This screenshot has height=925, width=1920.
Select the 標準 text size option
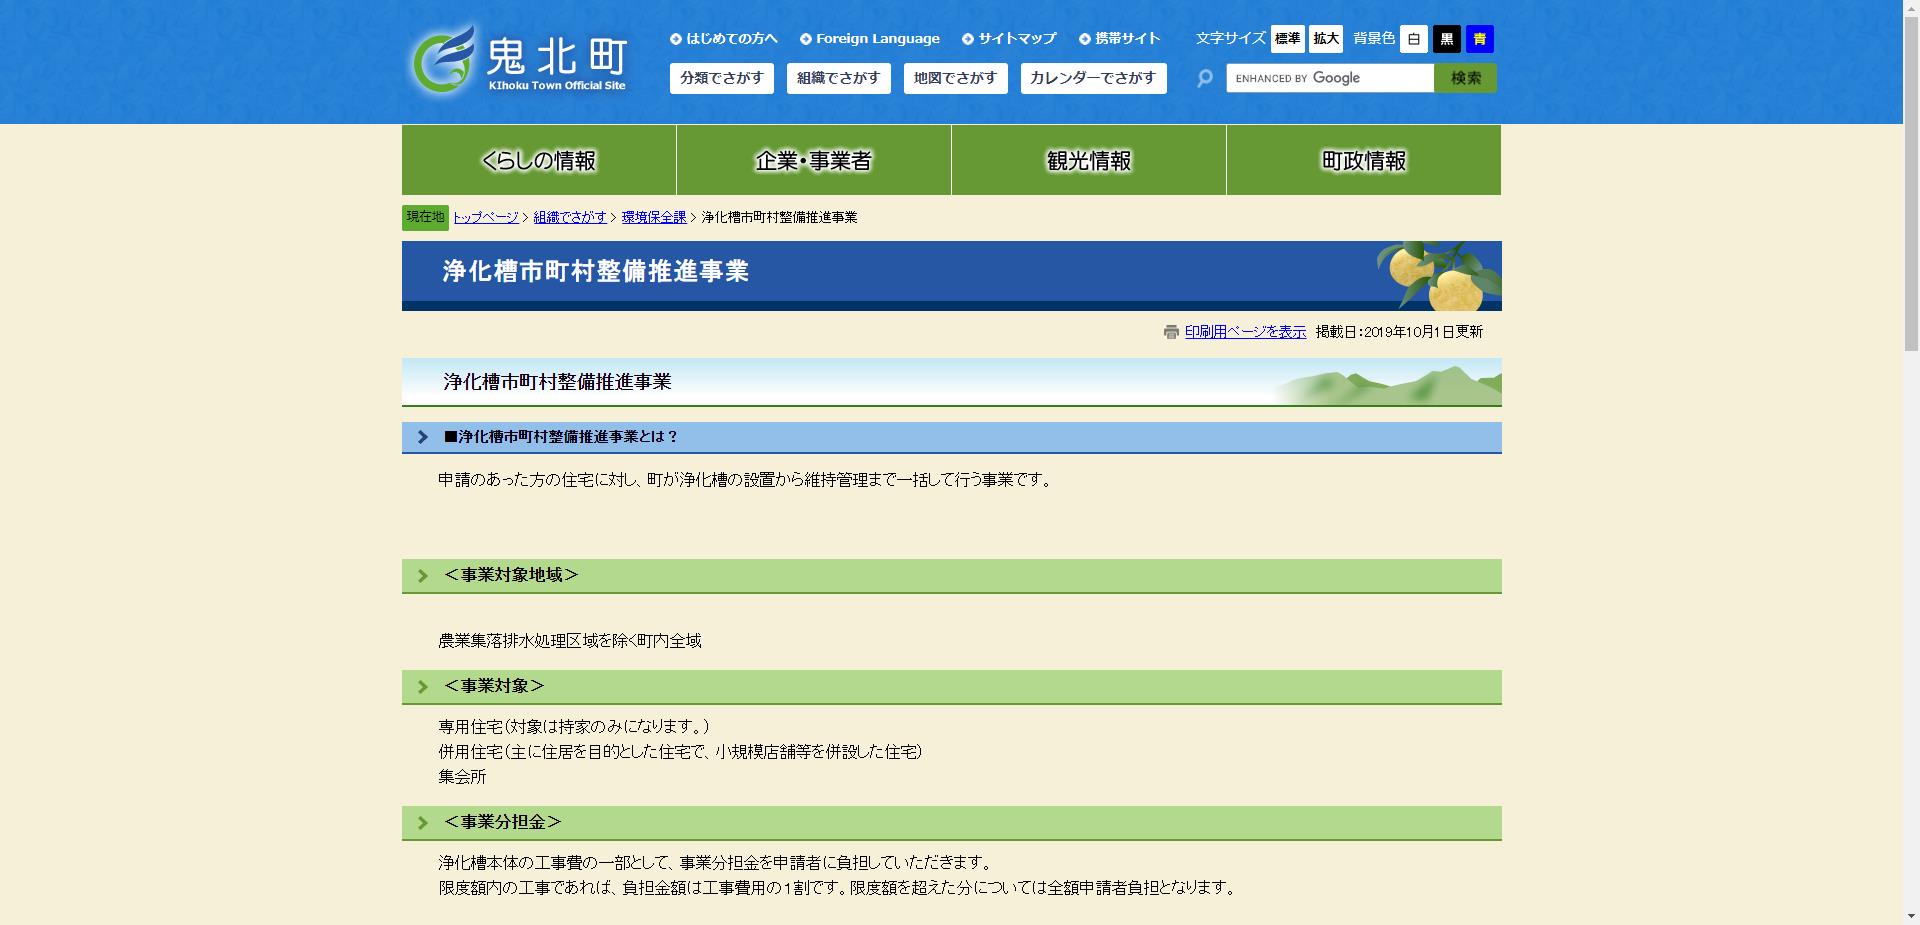1289,39
